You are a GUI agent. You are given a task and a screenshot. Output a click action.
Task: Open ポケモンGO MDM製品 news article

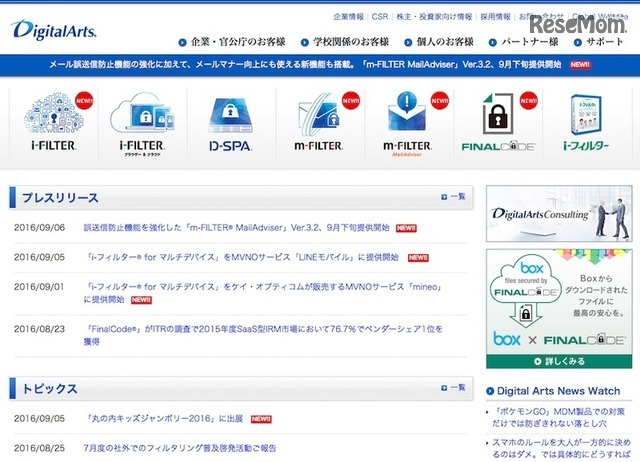(558, 417)
